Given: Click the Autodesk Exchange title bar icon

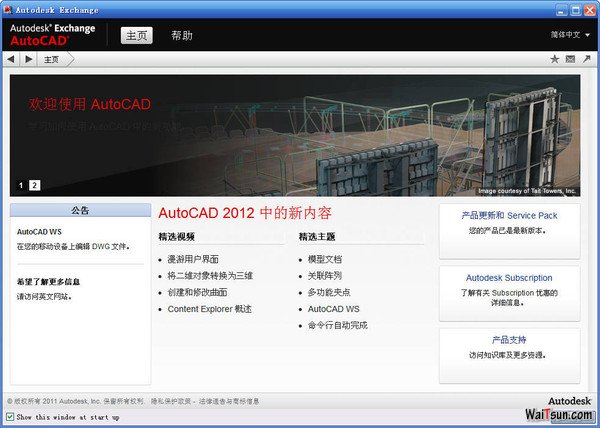Looking at the screenshot, I should tap(8, 10).
